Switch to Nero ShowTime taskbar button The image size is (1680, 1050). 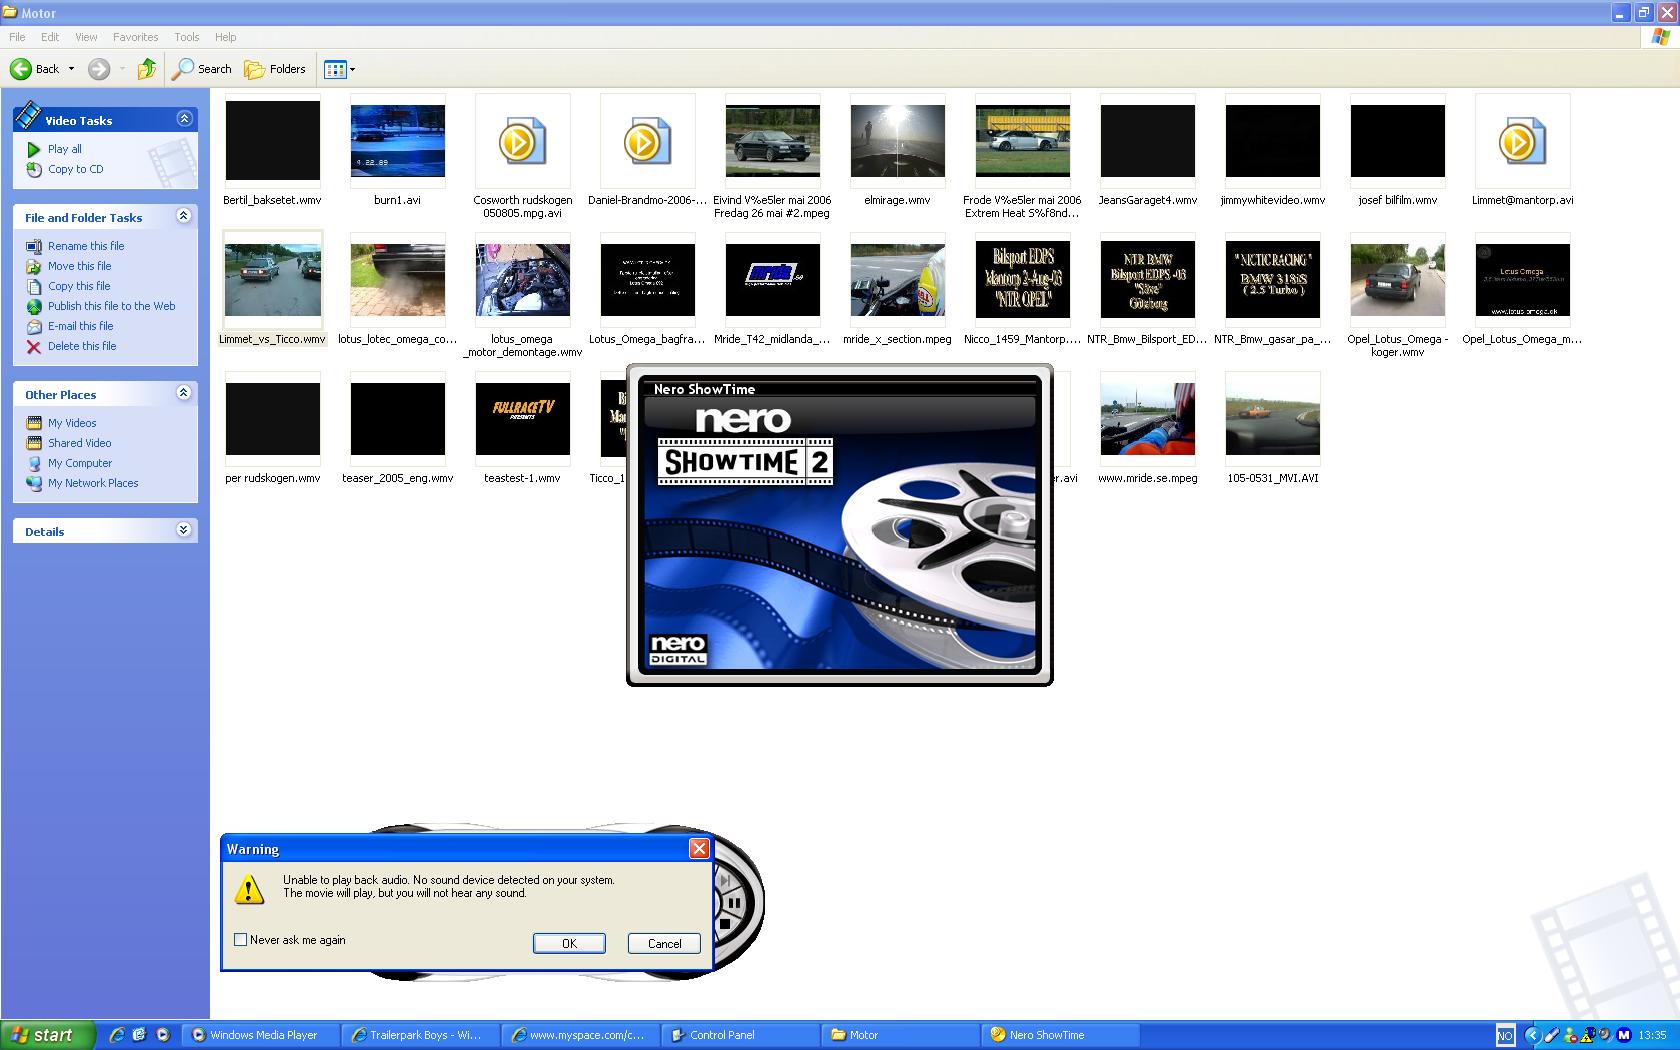coord(1062,1035)
